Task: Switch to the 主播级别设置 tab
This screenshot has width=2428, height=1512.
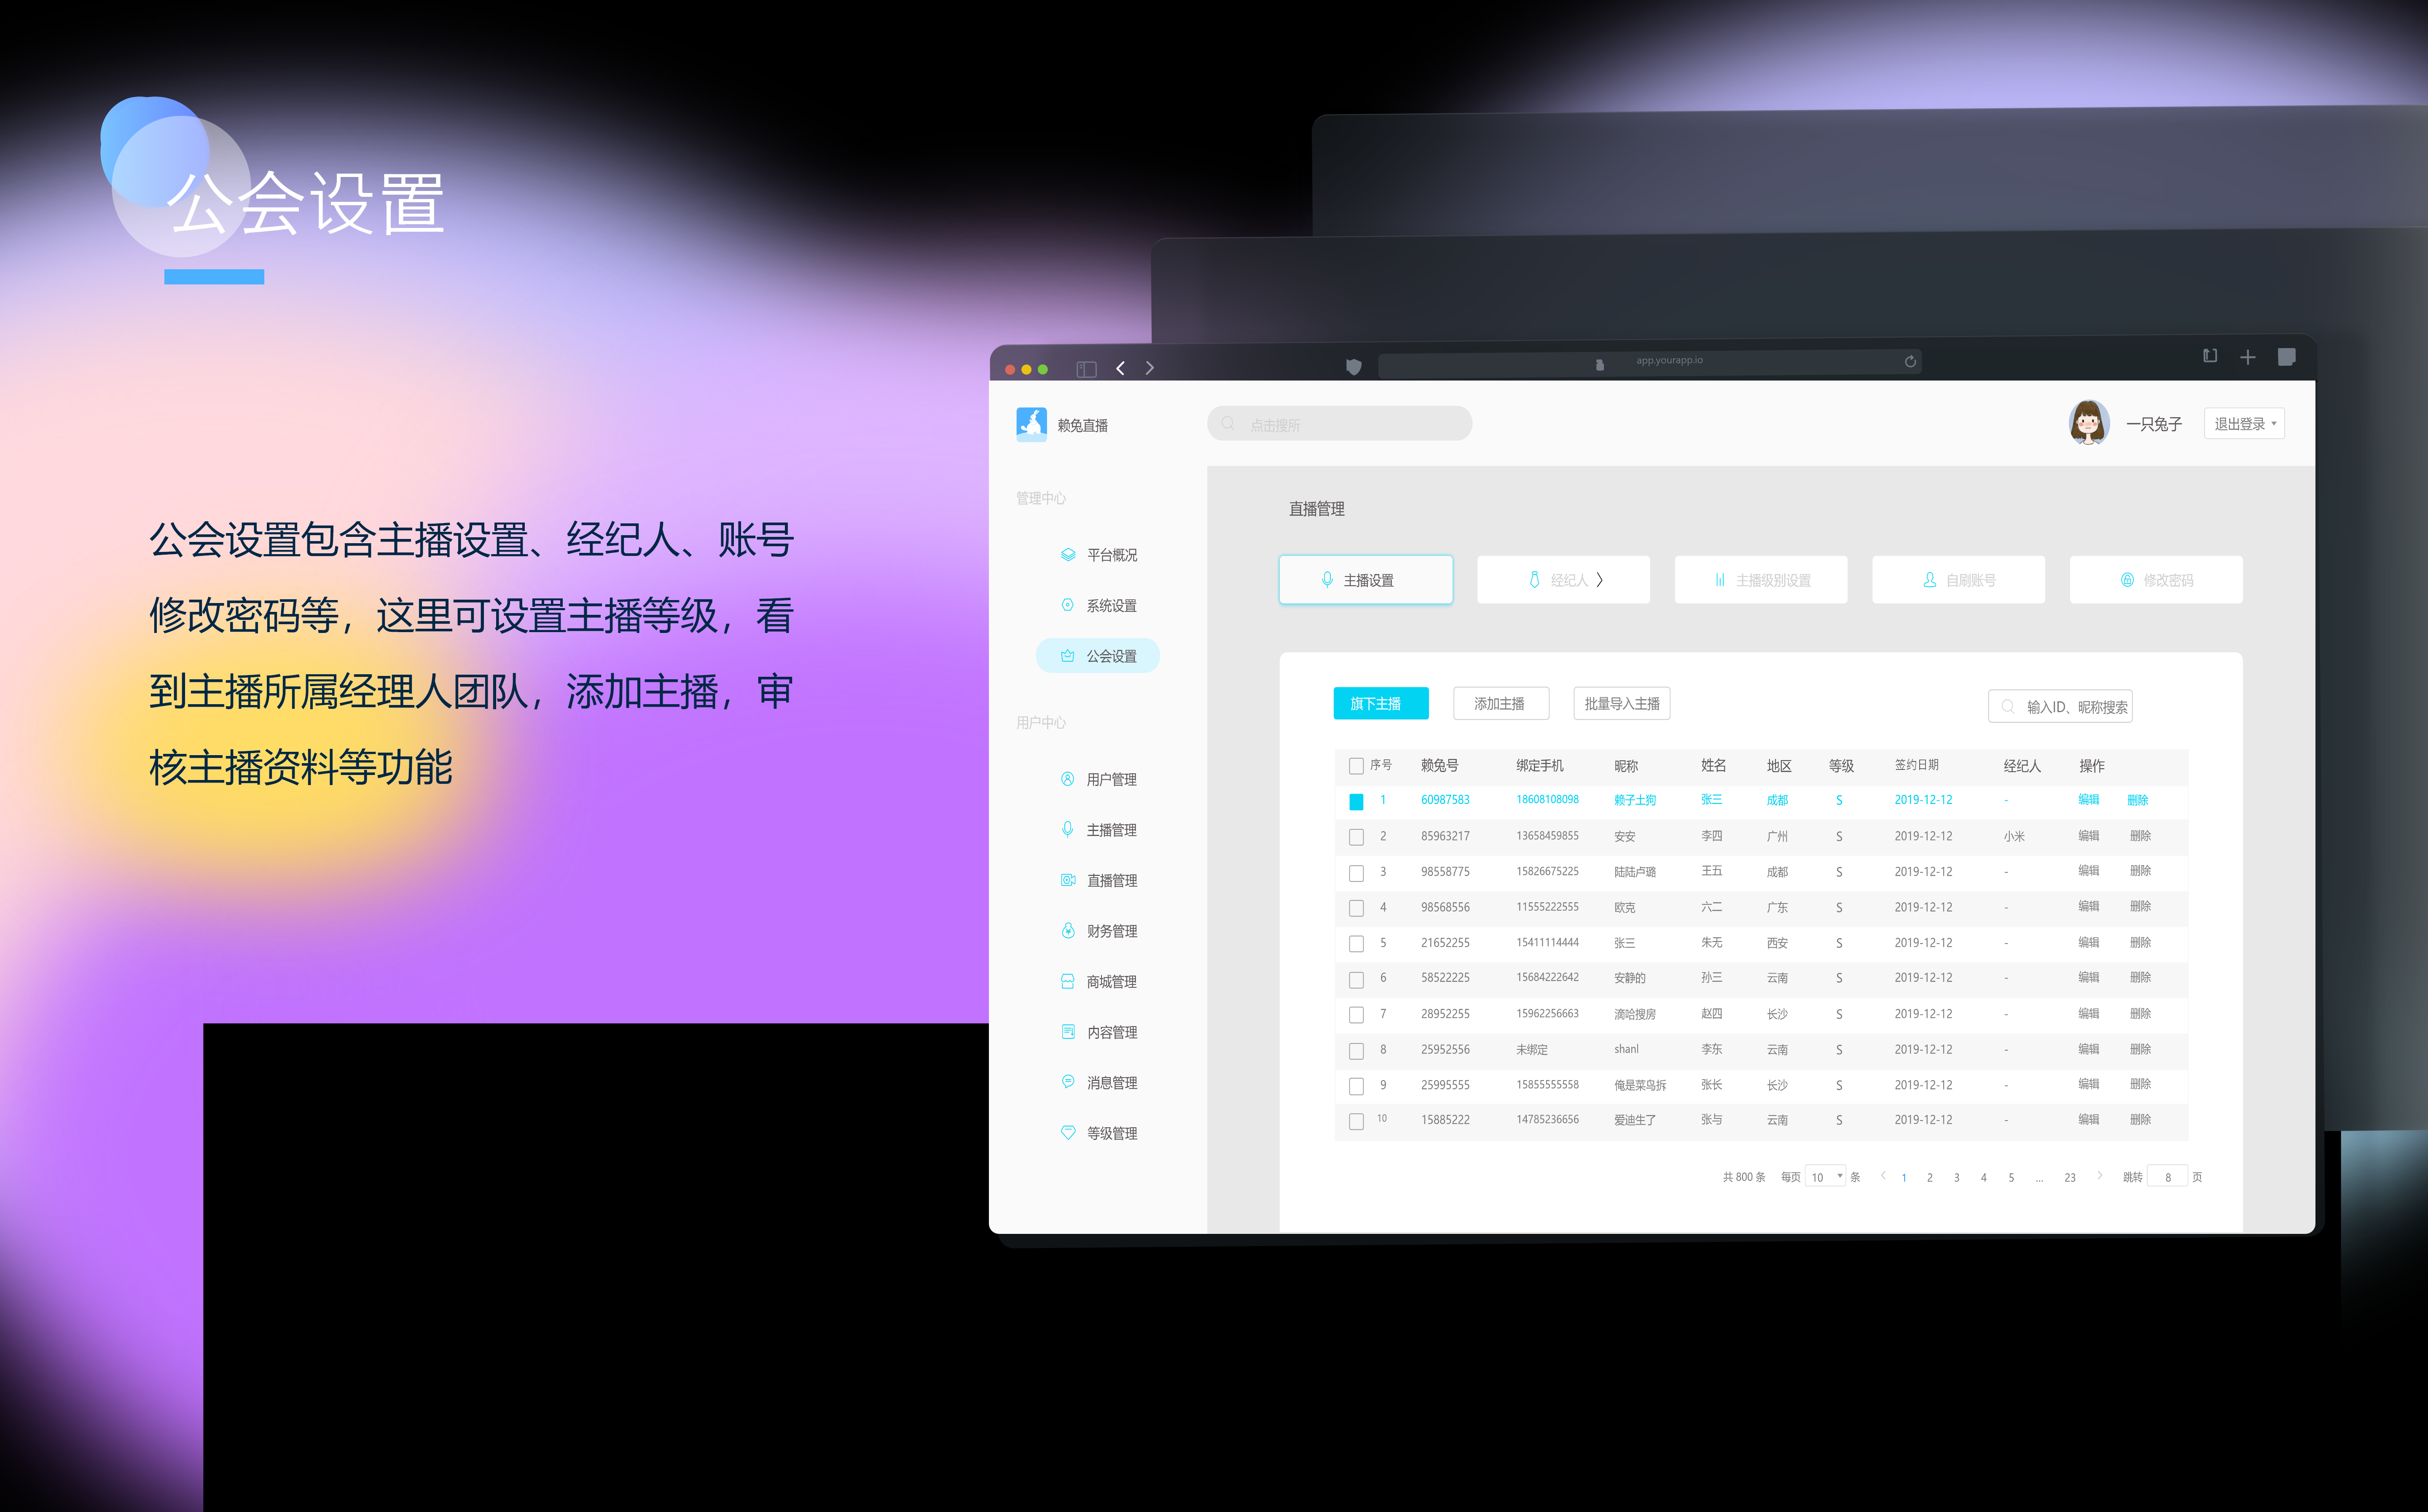Action: coord(1761,579)
